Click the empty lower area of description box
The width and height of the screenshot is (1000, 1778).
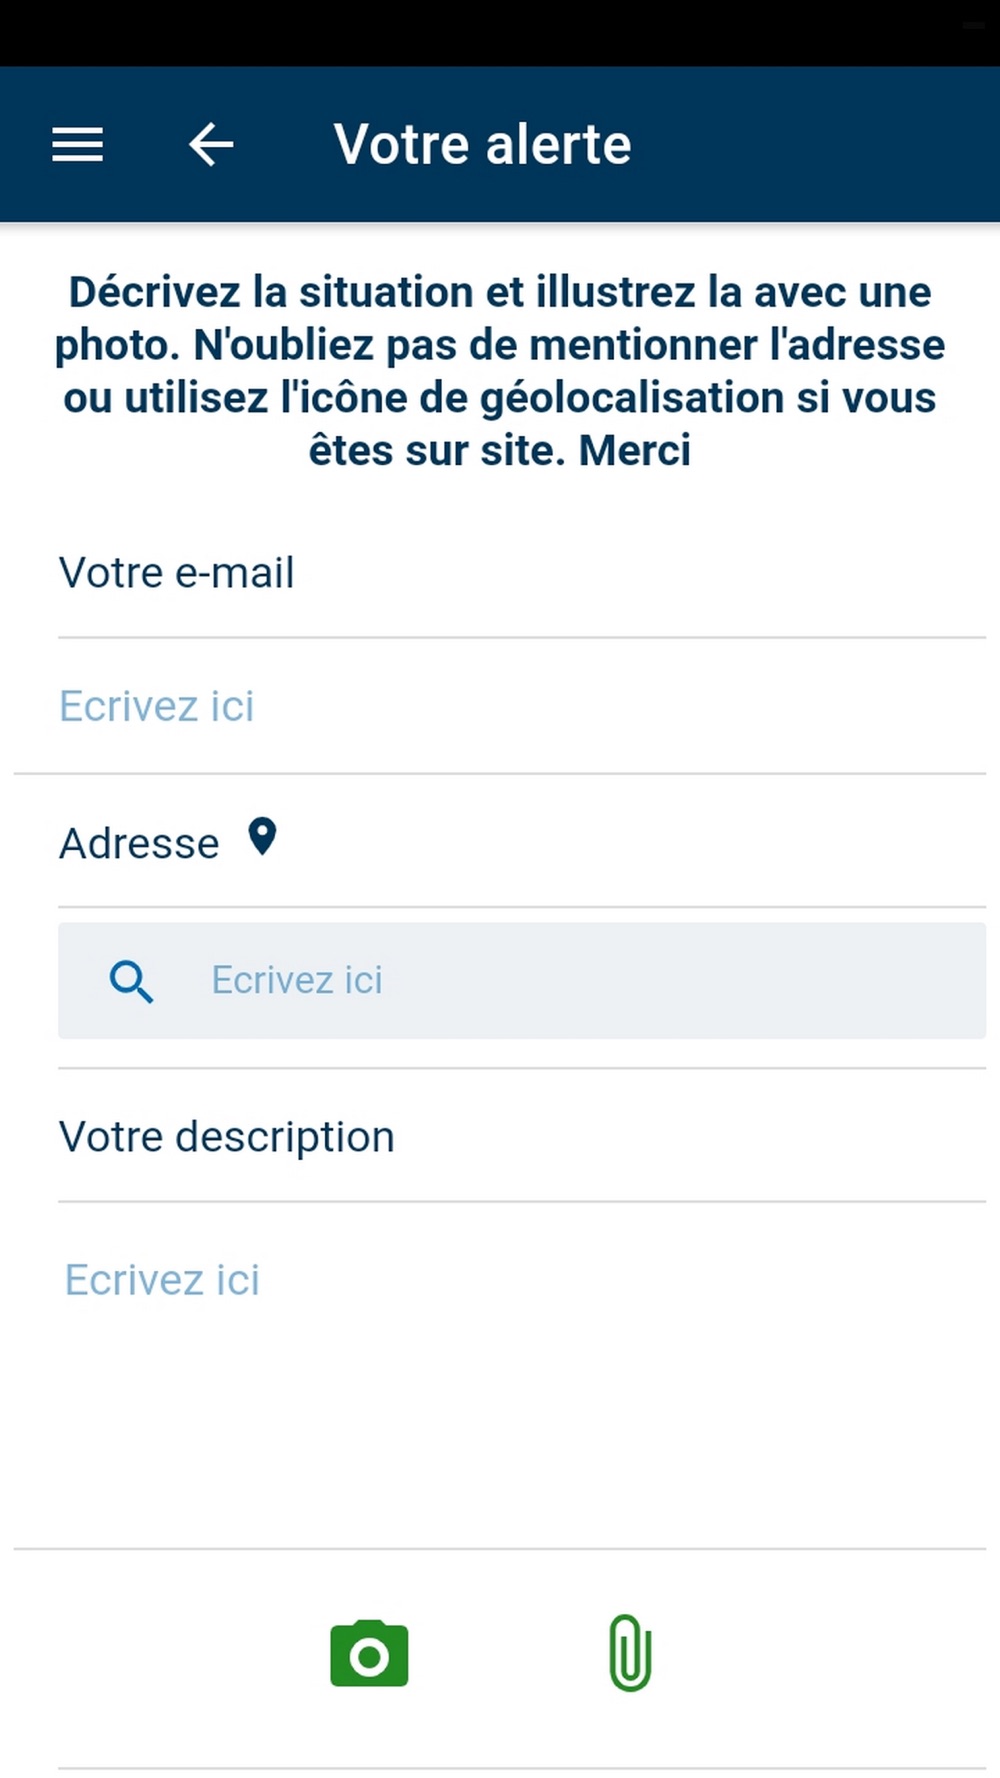pyautogui.click(x=500, y=1440)
